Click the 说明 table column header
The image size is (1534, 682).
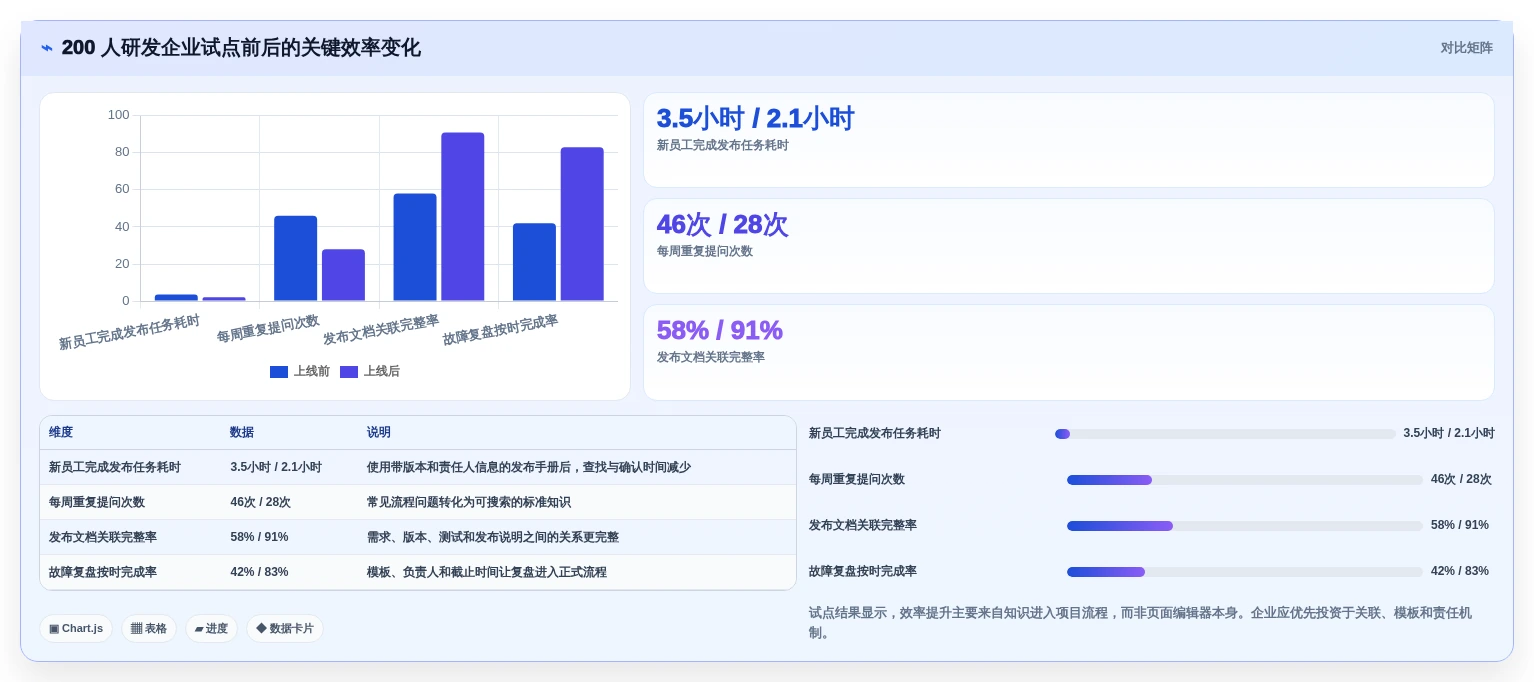378,432
